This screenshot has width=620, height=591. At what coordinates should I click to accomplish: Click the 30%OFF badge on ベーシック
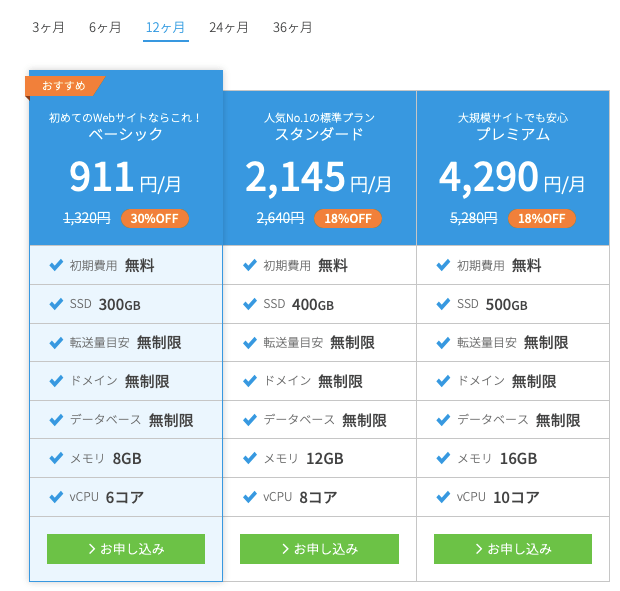pos(155,218)
